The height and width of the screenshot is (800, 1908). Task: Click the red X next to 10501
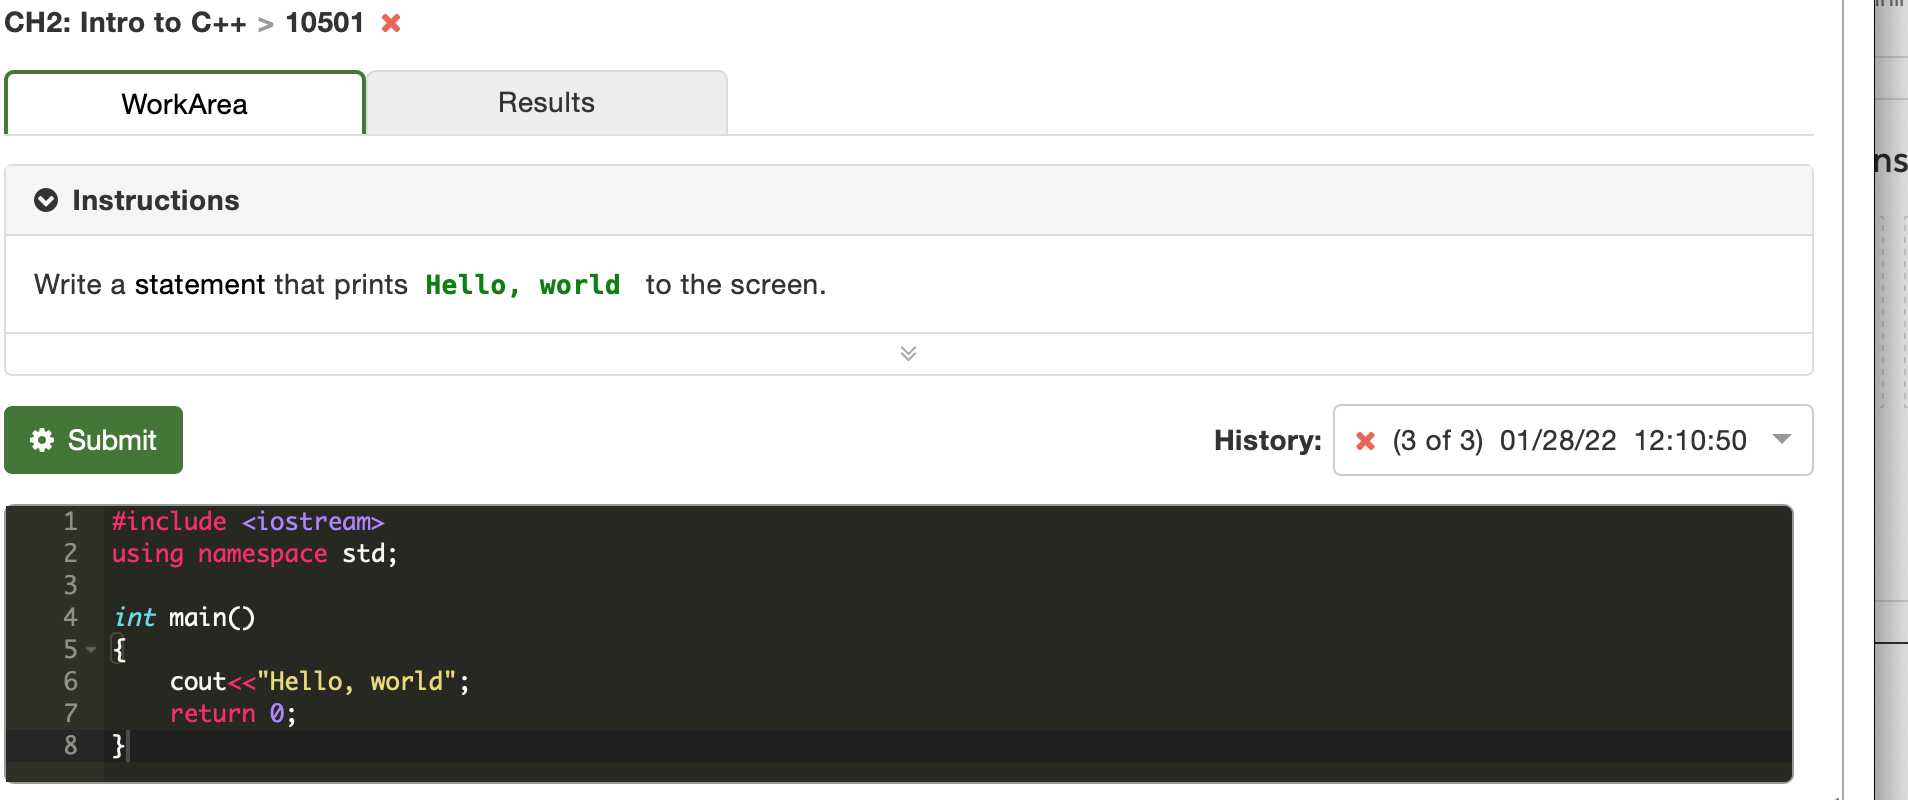pyautogui.click(x=391, y=22)
